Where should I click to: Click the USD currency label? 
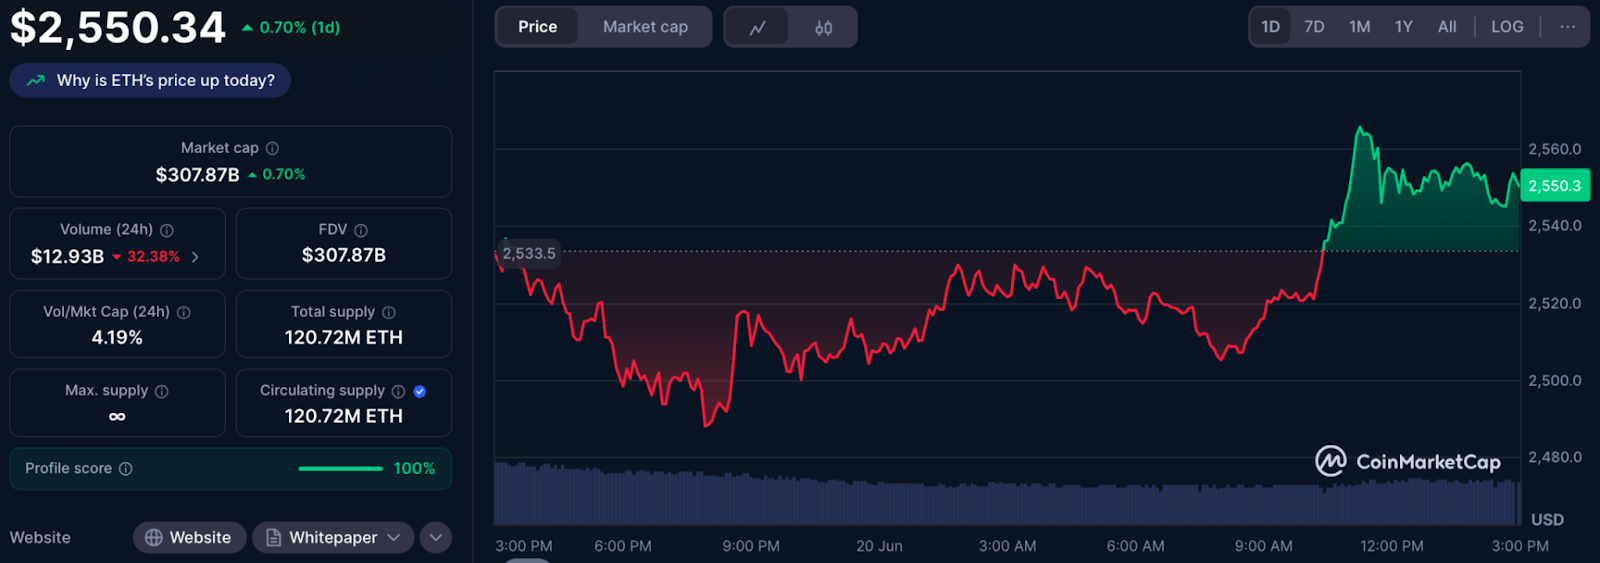click(1547, 520)
